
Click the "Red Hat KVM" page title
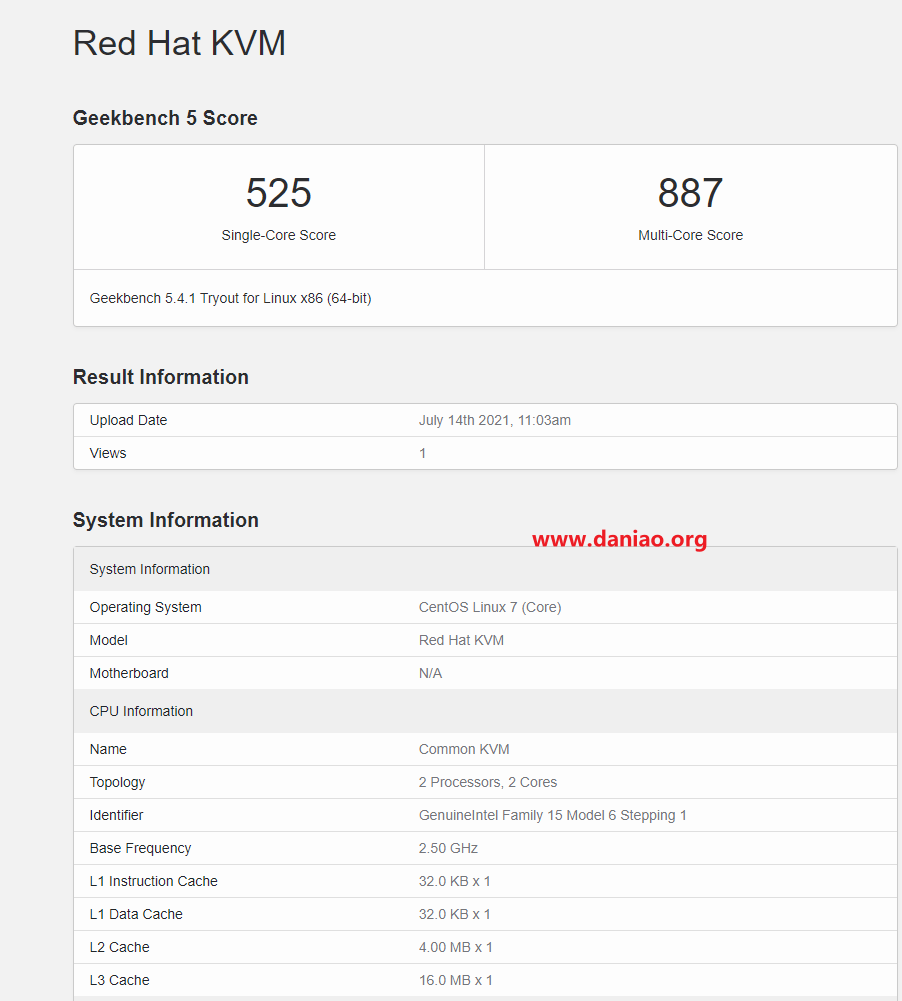[x=179, y=43]
